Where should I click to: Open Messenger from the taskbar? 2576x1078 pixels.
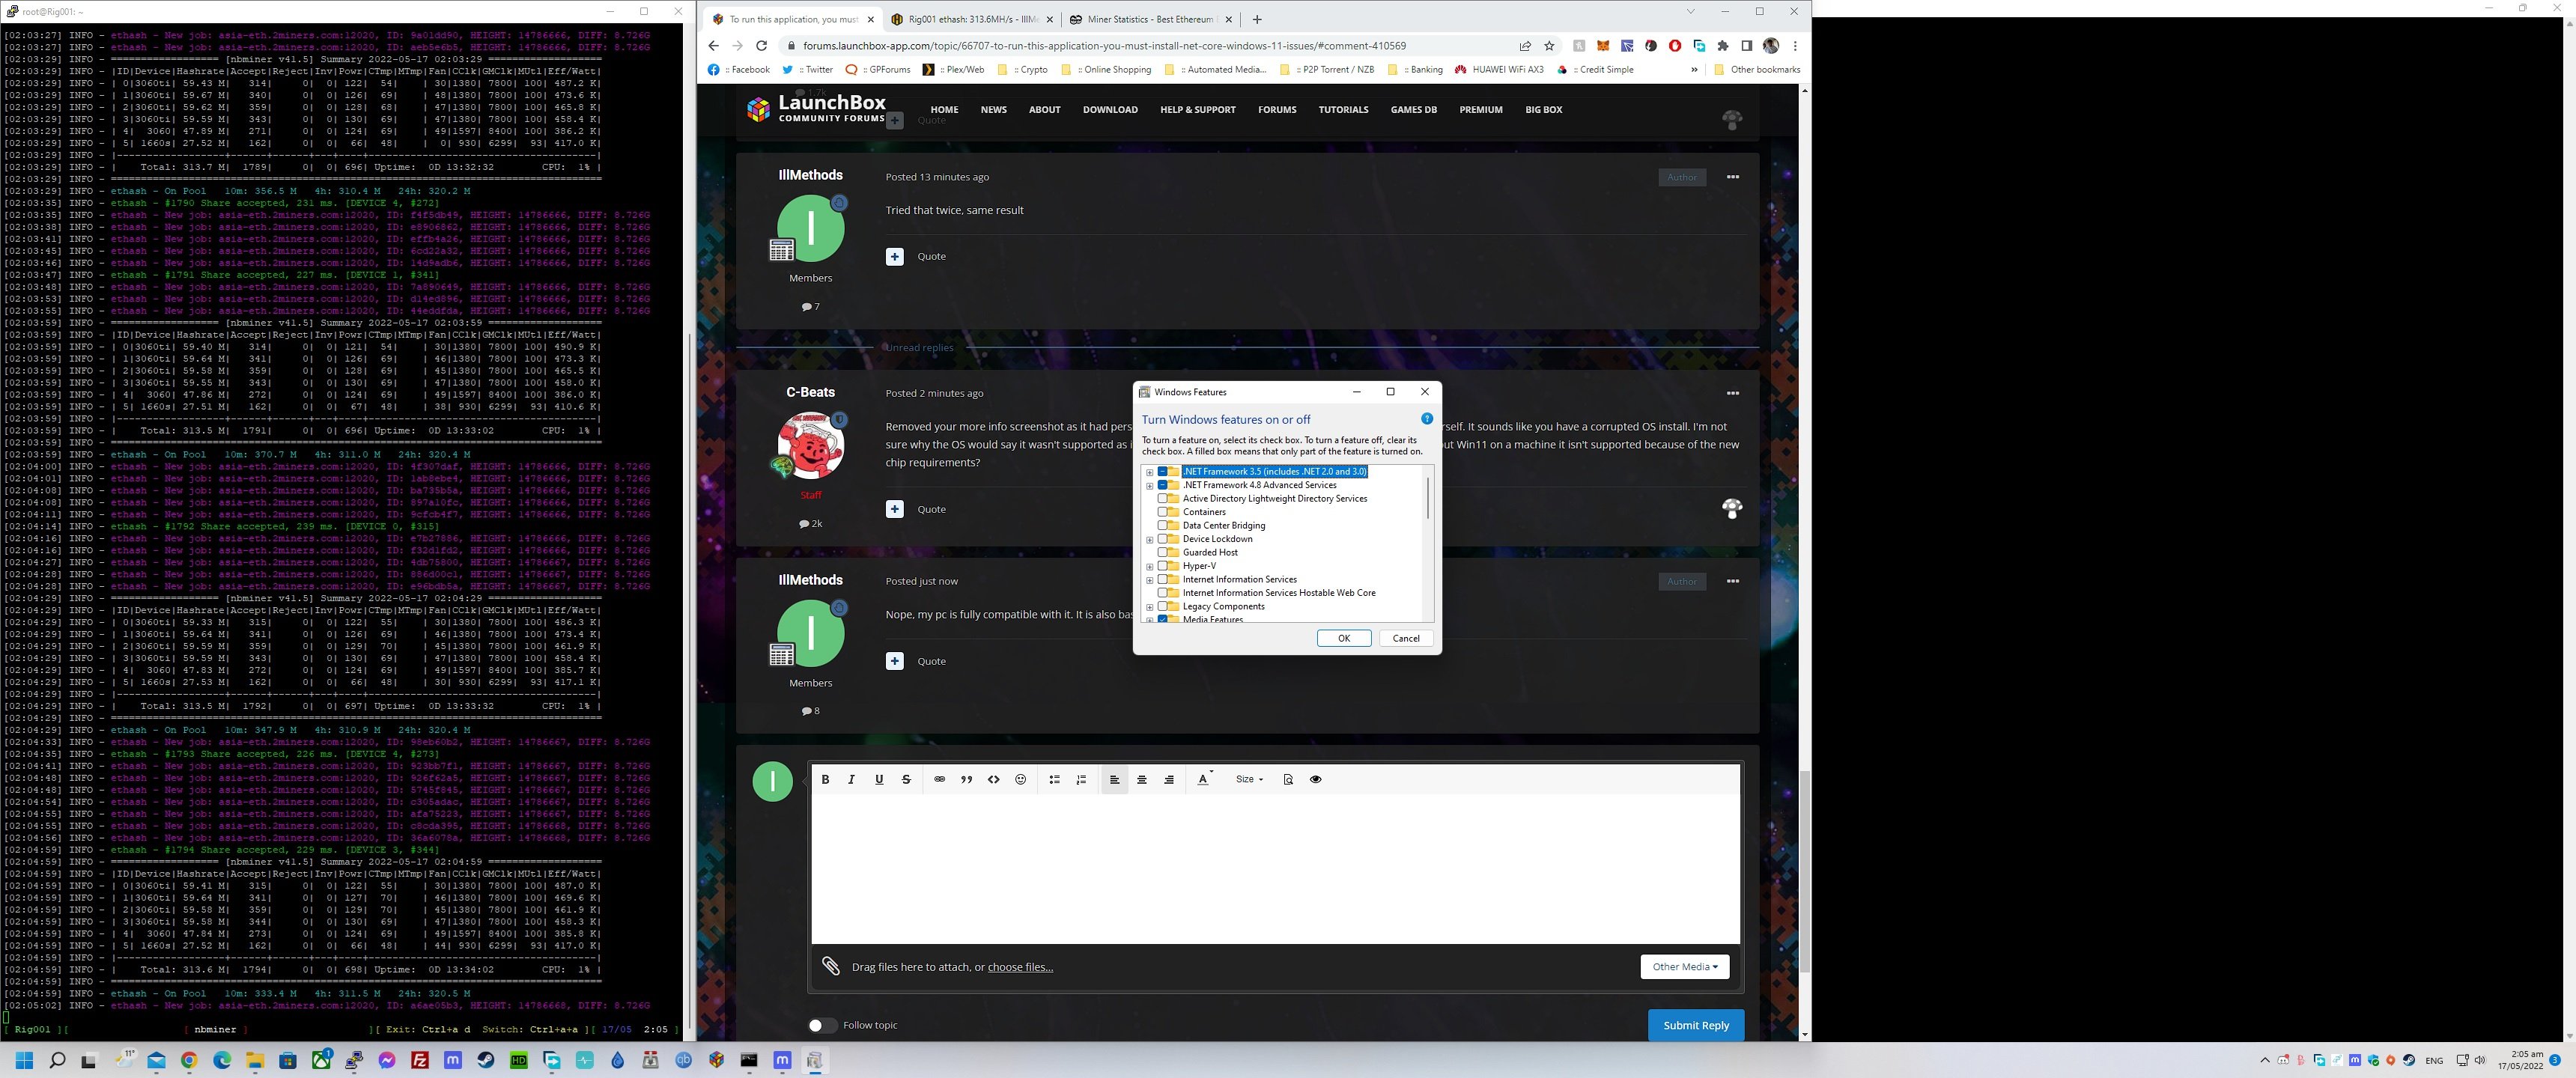pos(387,1060)
